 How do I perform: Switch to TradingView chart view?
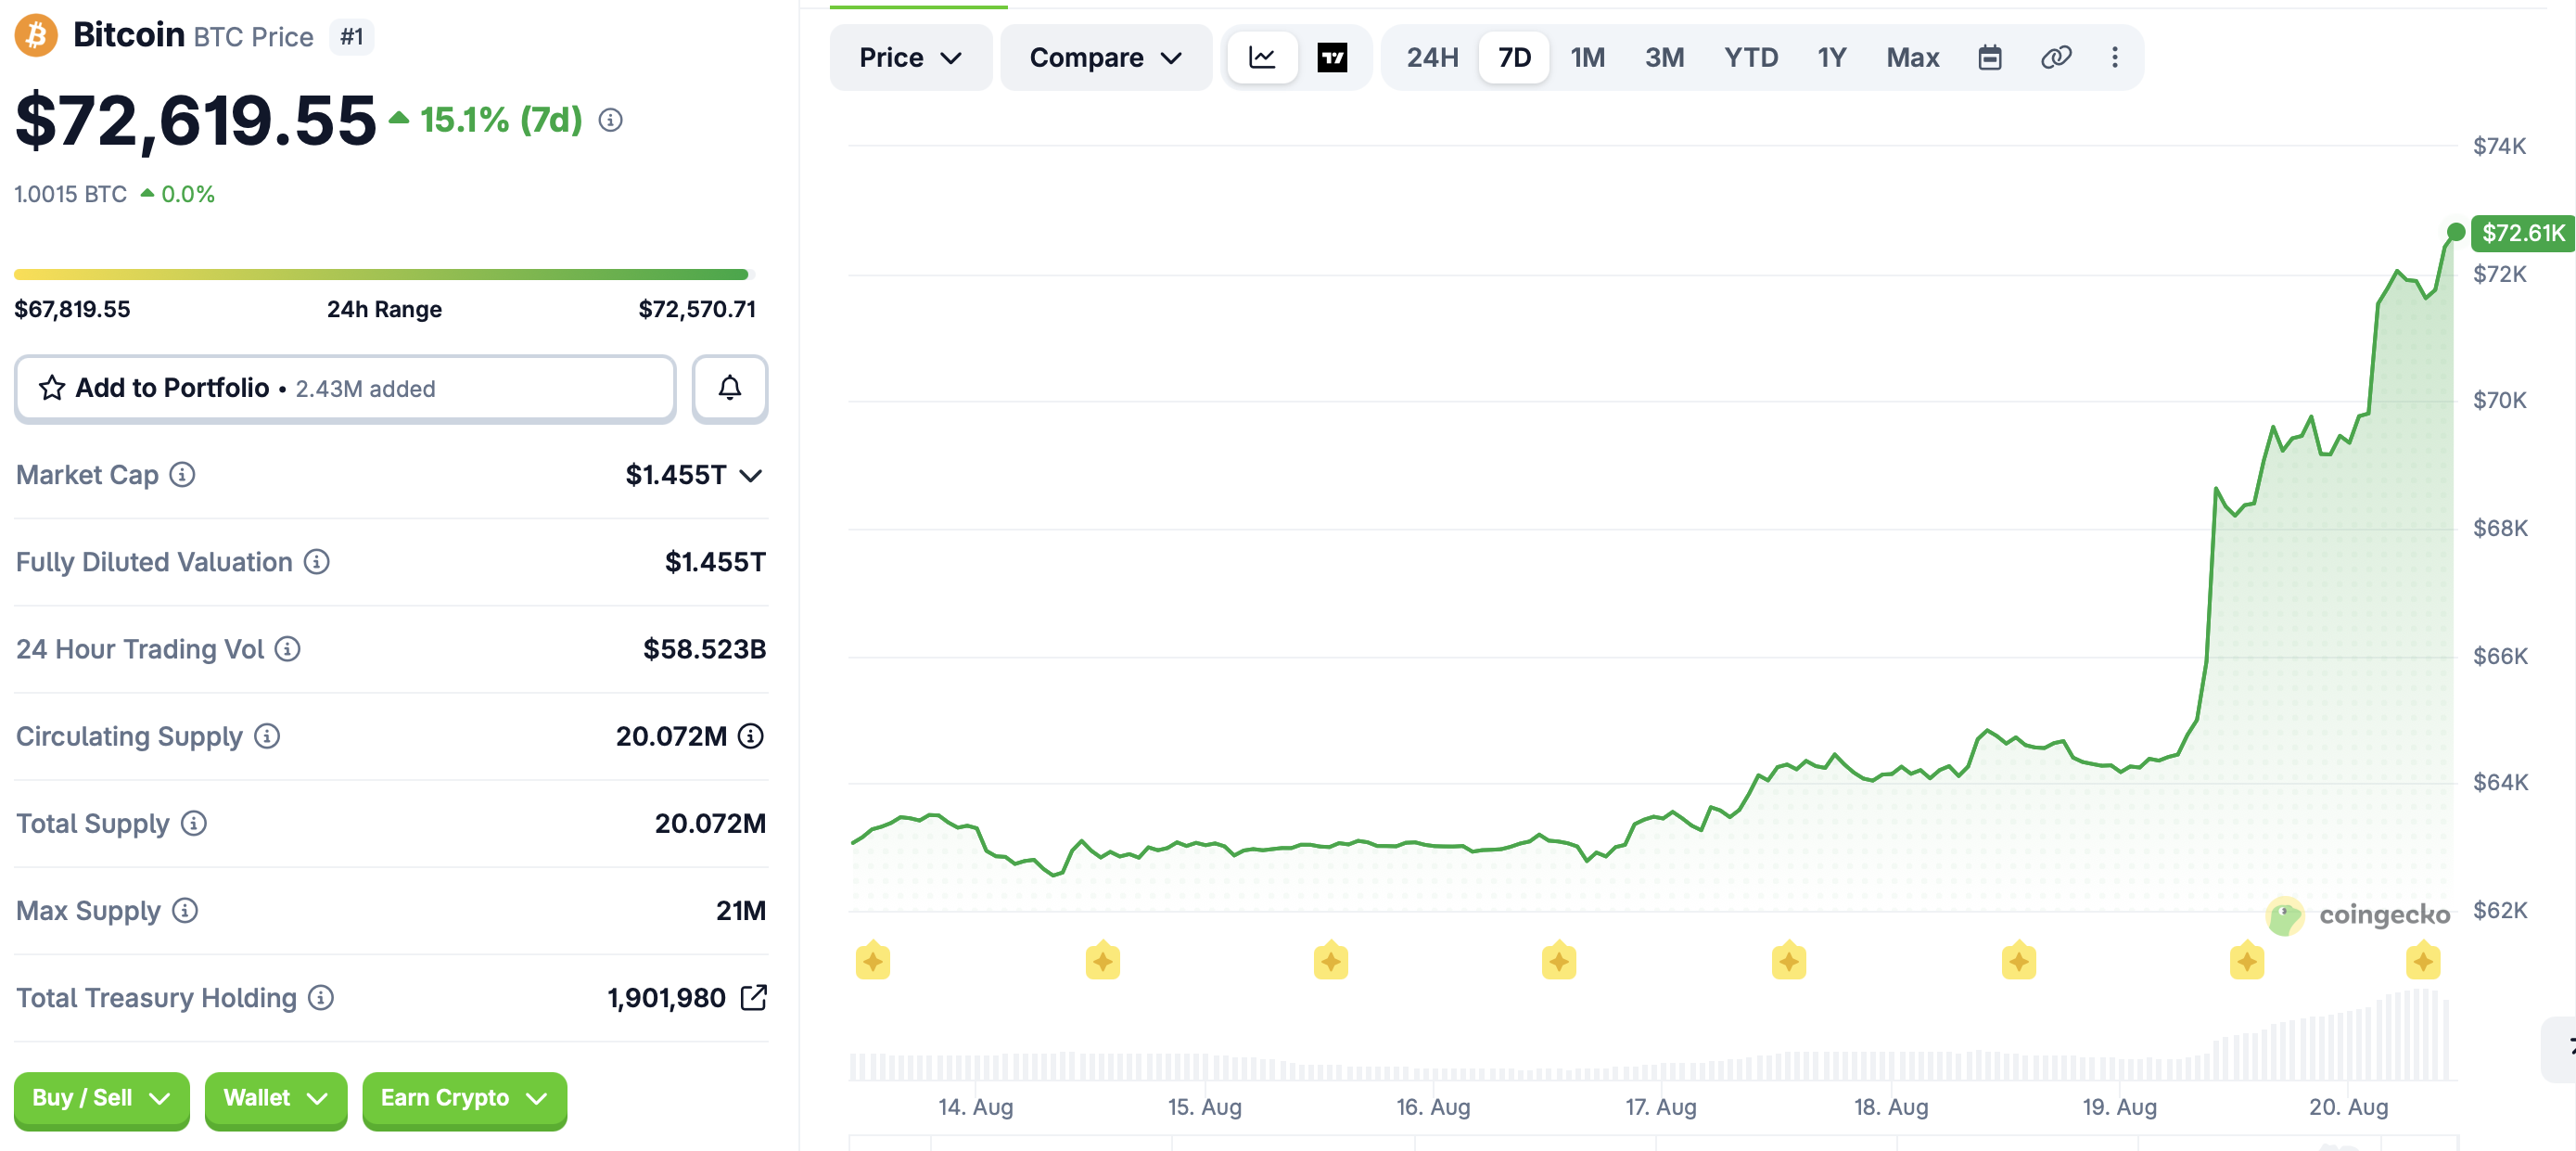[x=1332, y=58]
